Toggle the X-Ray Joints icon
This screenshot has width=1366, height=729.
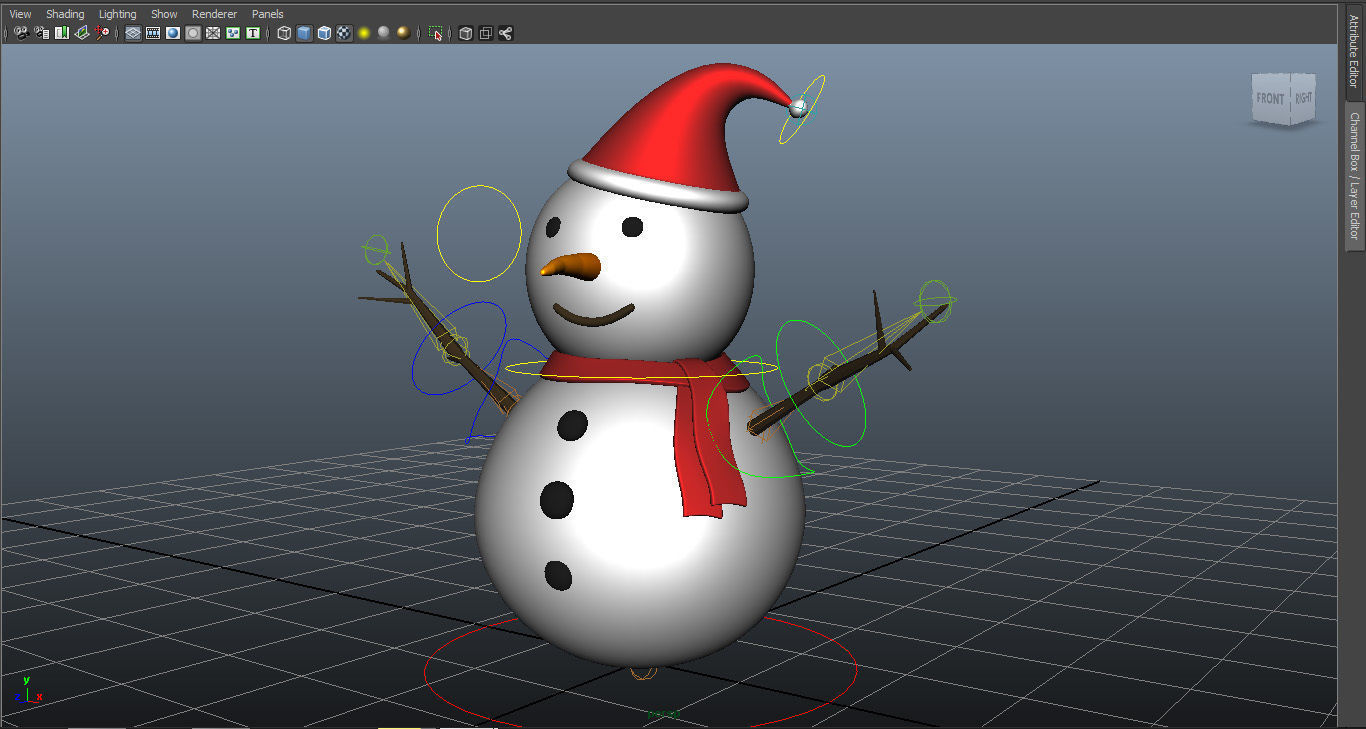tap(505, 33)
